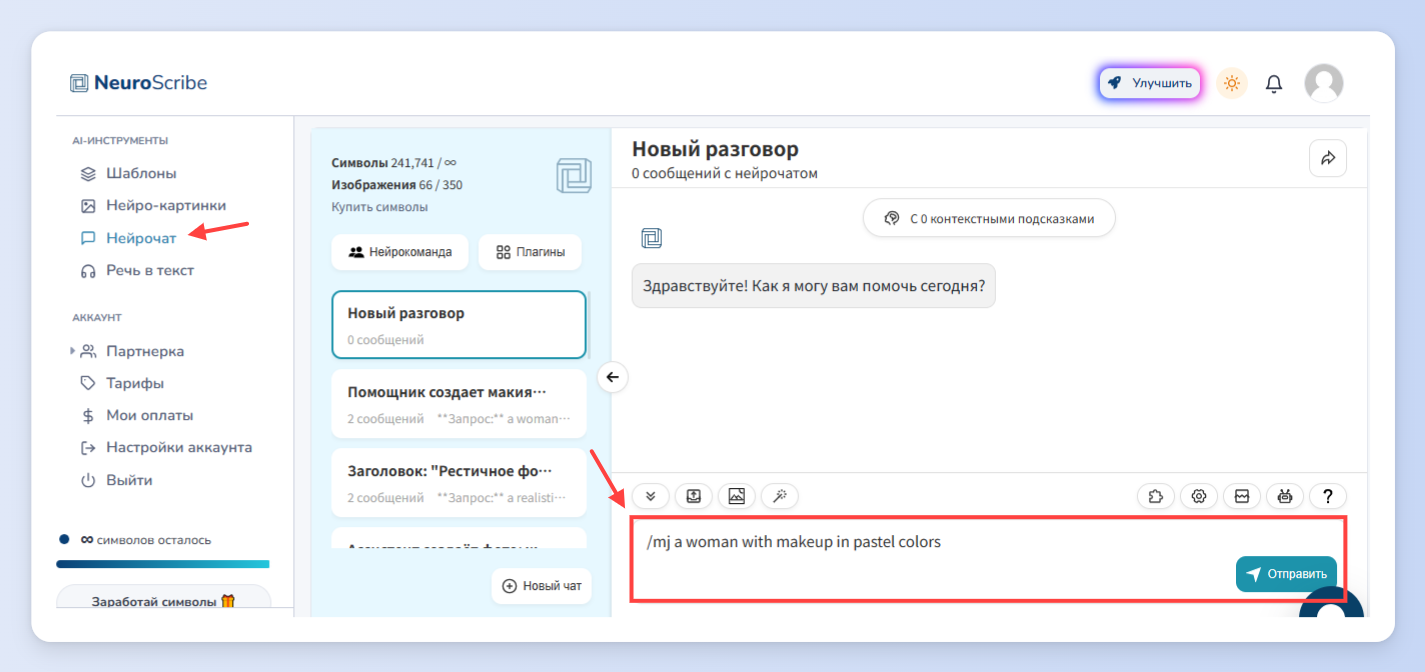
Task: Click the Новый разговор conversation title
Action: click(x=715, y=149)
